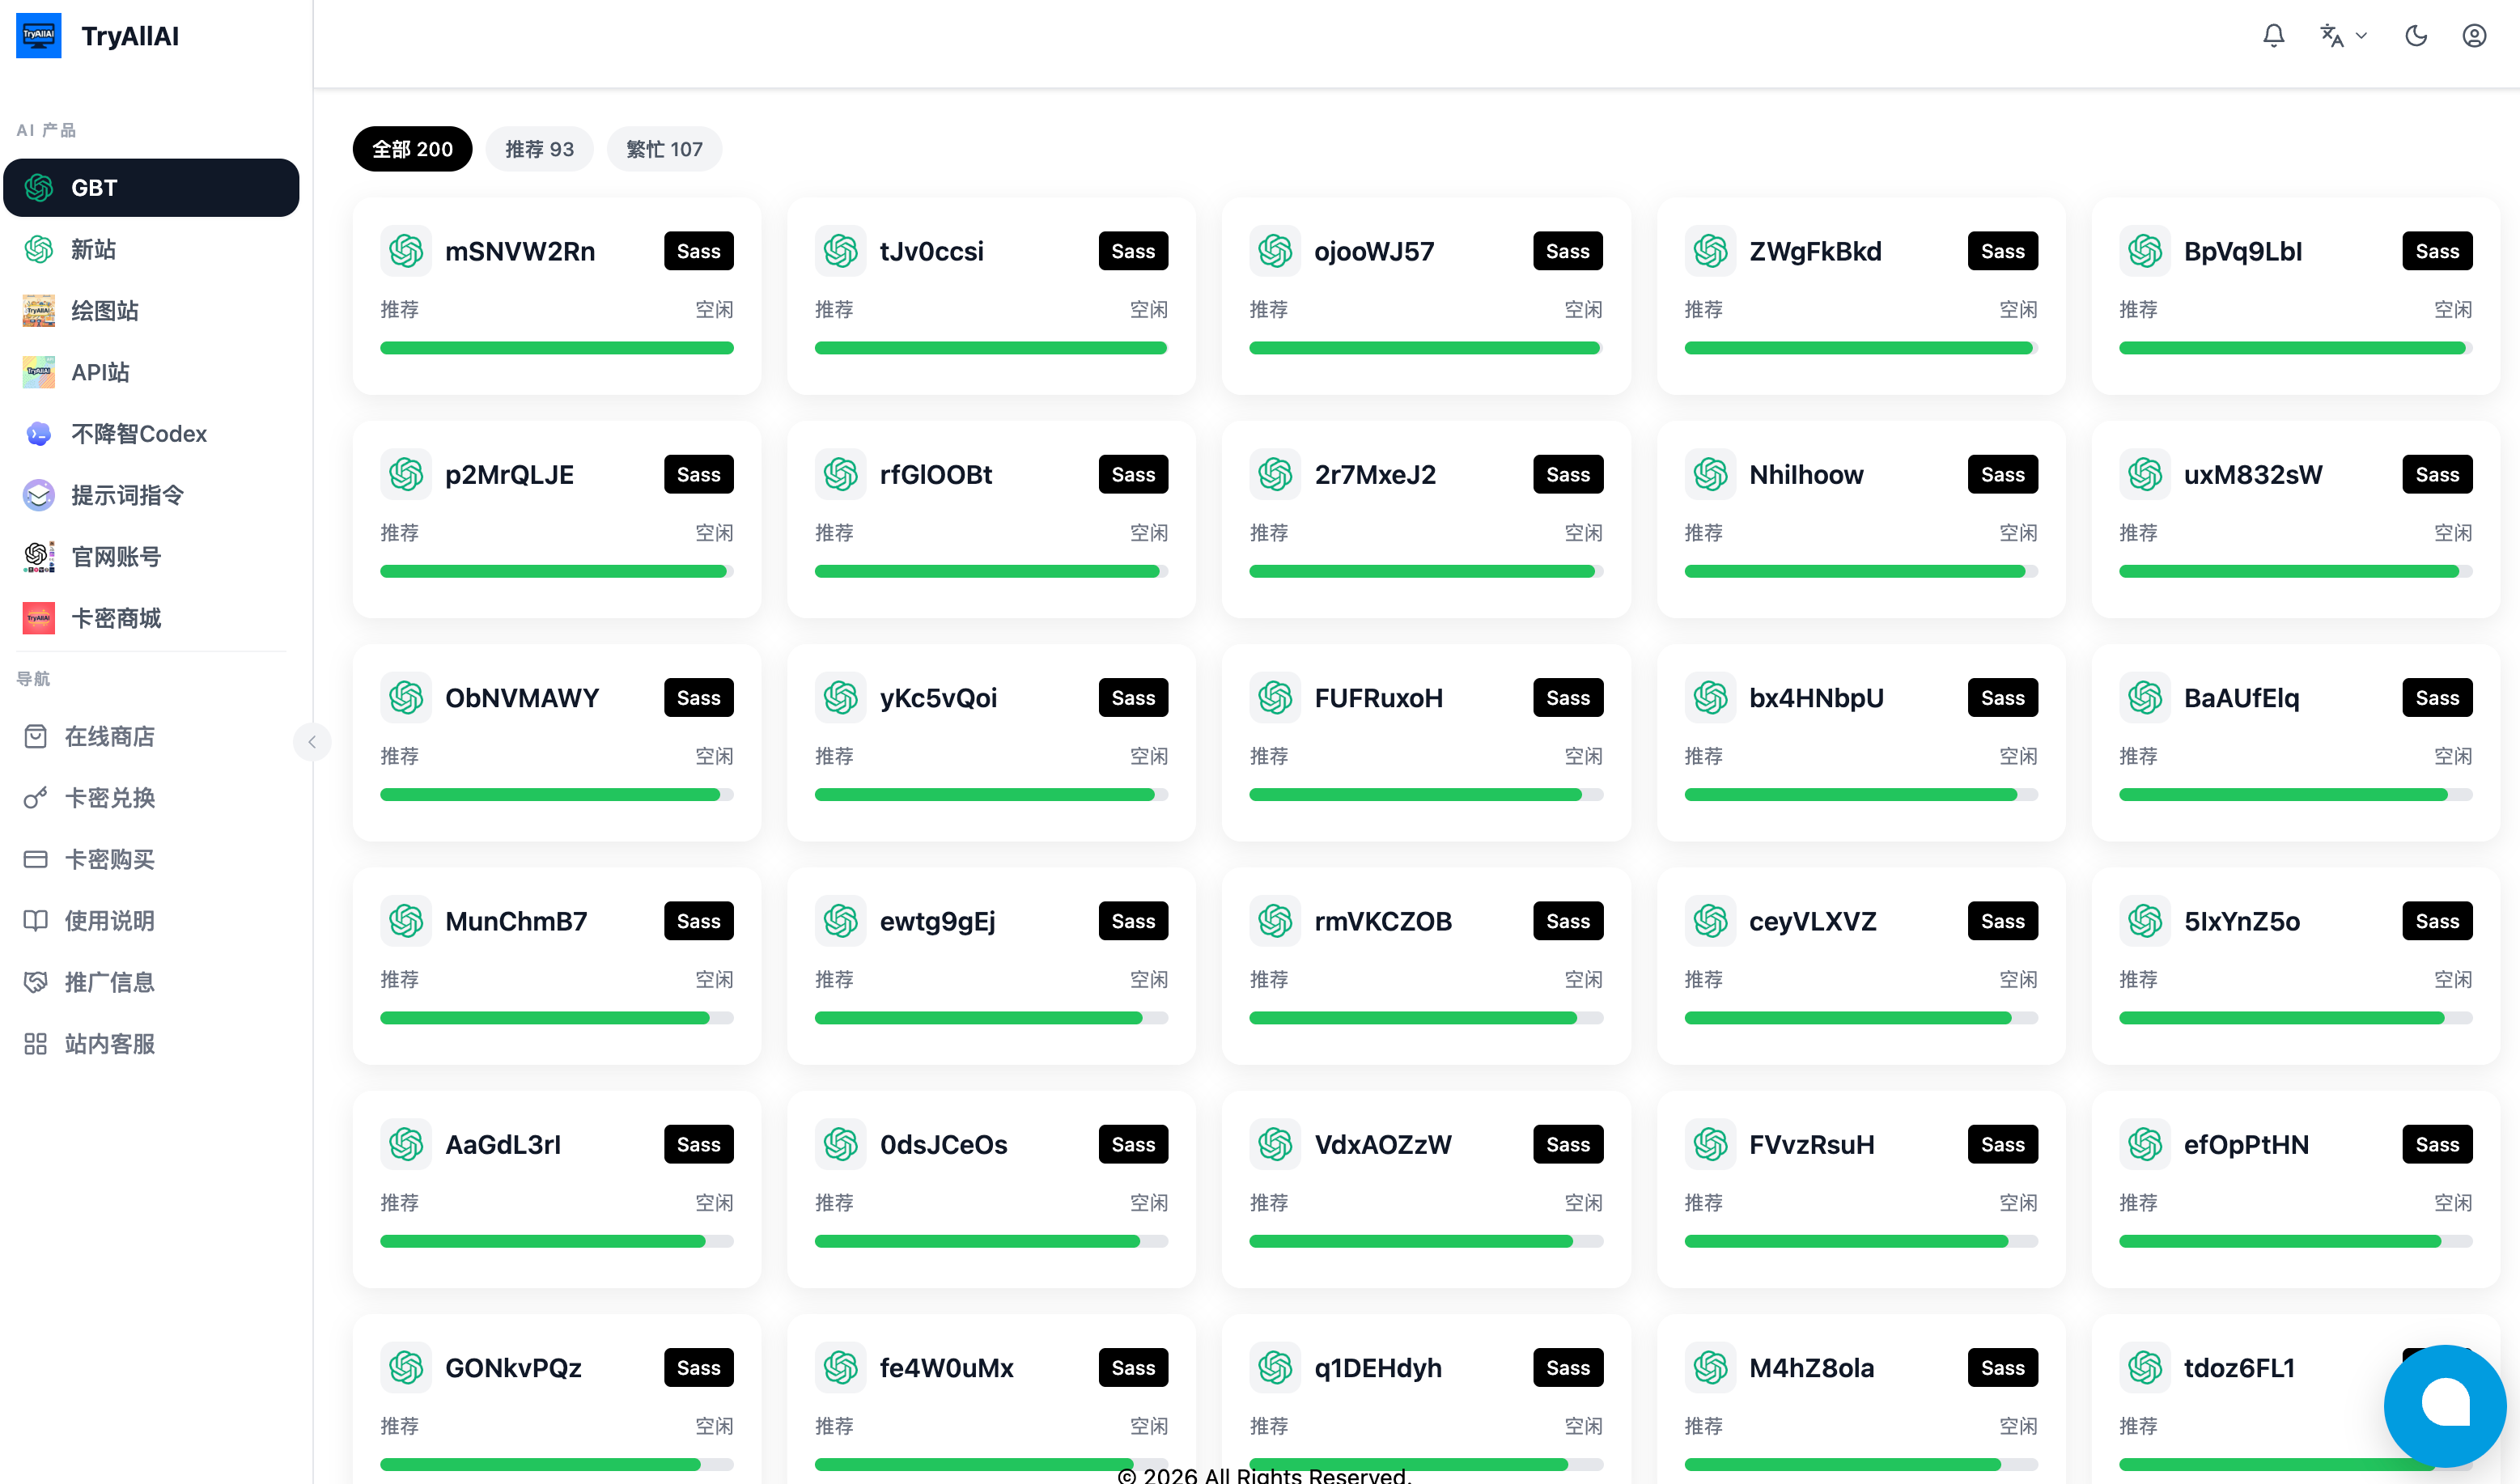The height and width of the screenshot is (1484, 2520).
Task: Open 在线商店 shop bag icon
Action: (36, 737)
